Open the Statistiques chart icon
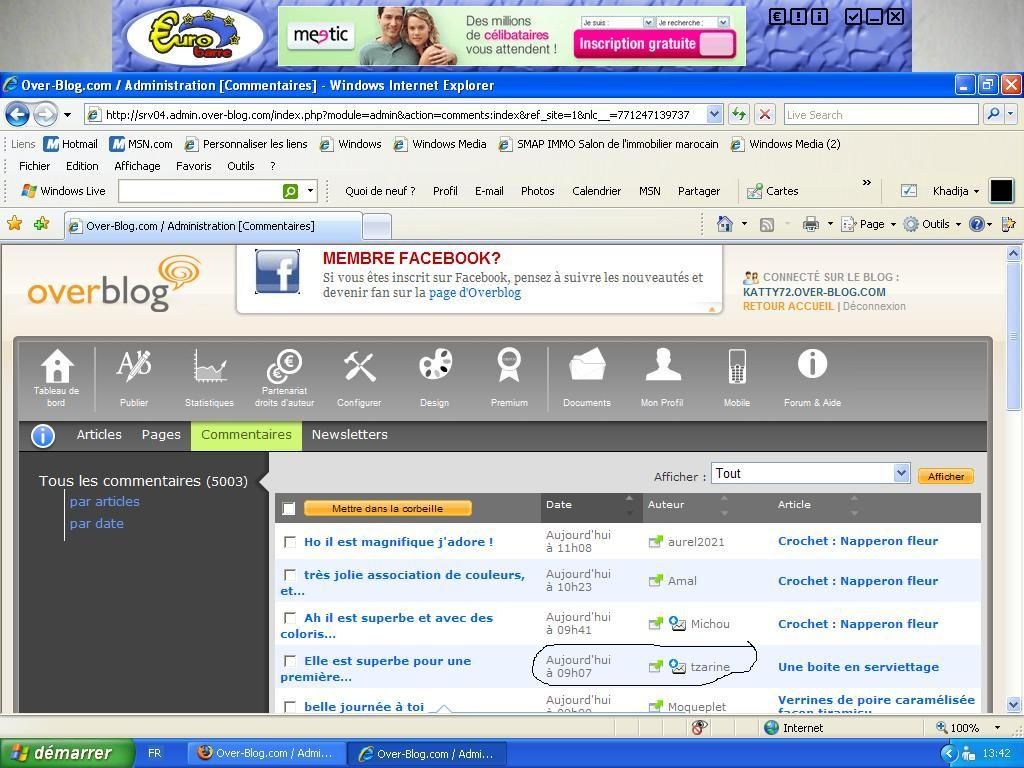This screenshot has width=1024, height=768. click(209, 366)
